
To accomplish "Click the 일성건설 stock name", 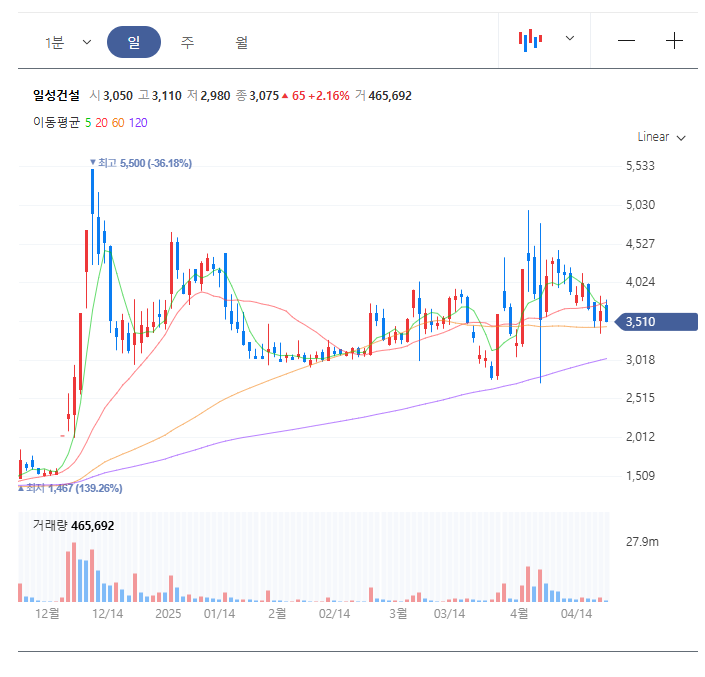I will point(56,95).
